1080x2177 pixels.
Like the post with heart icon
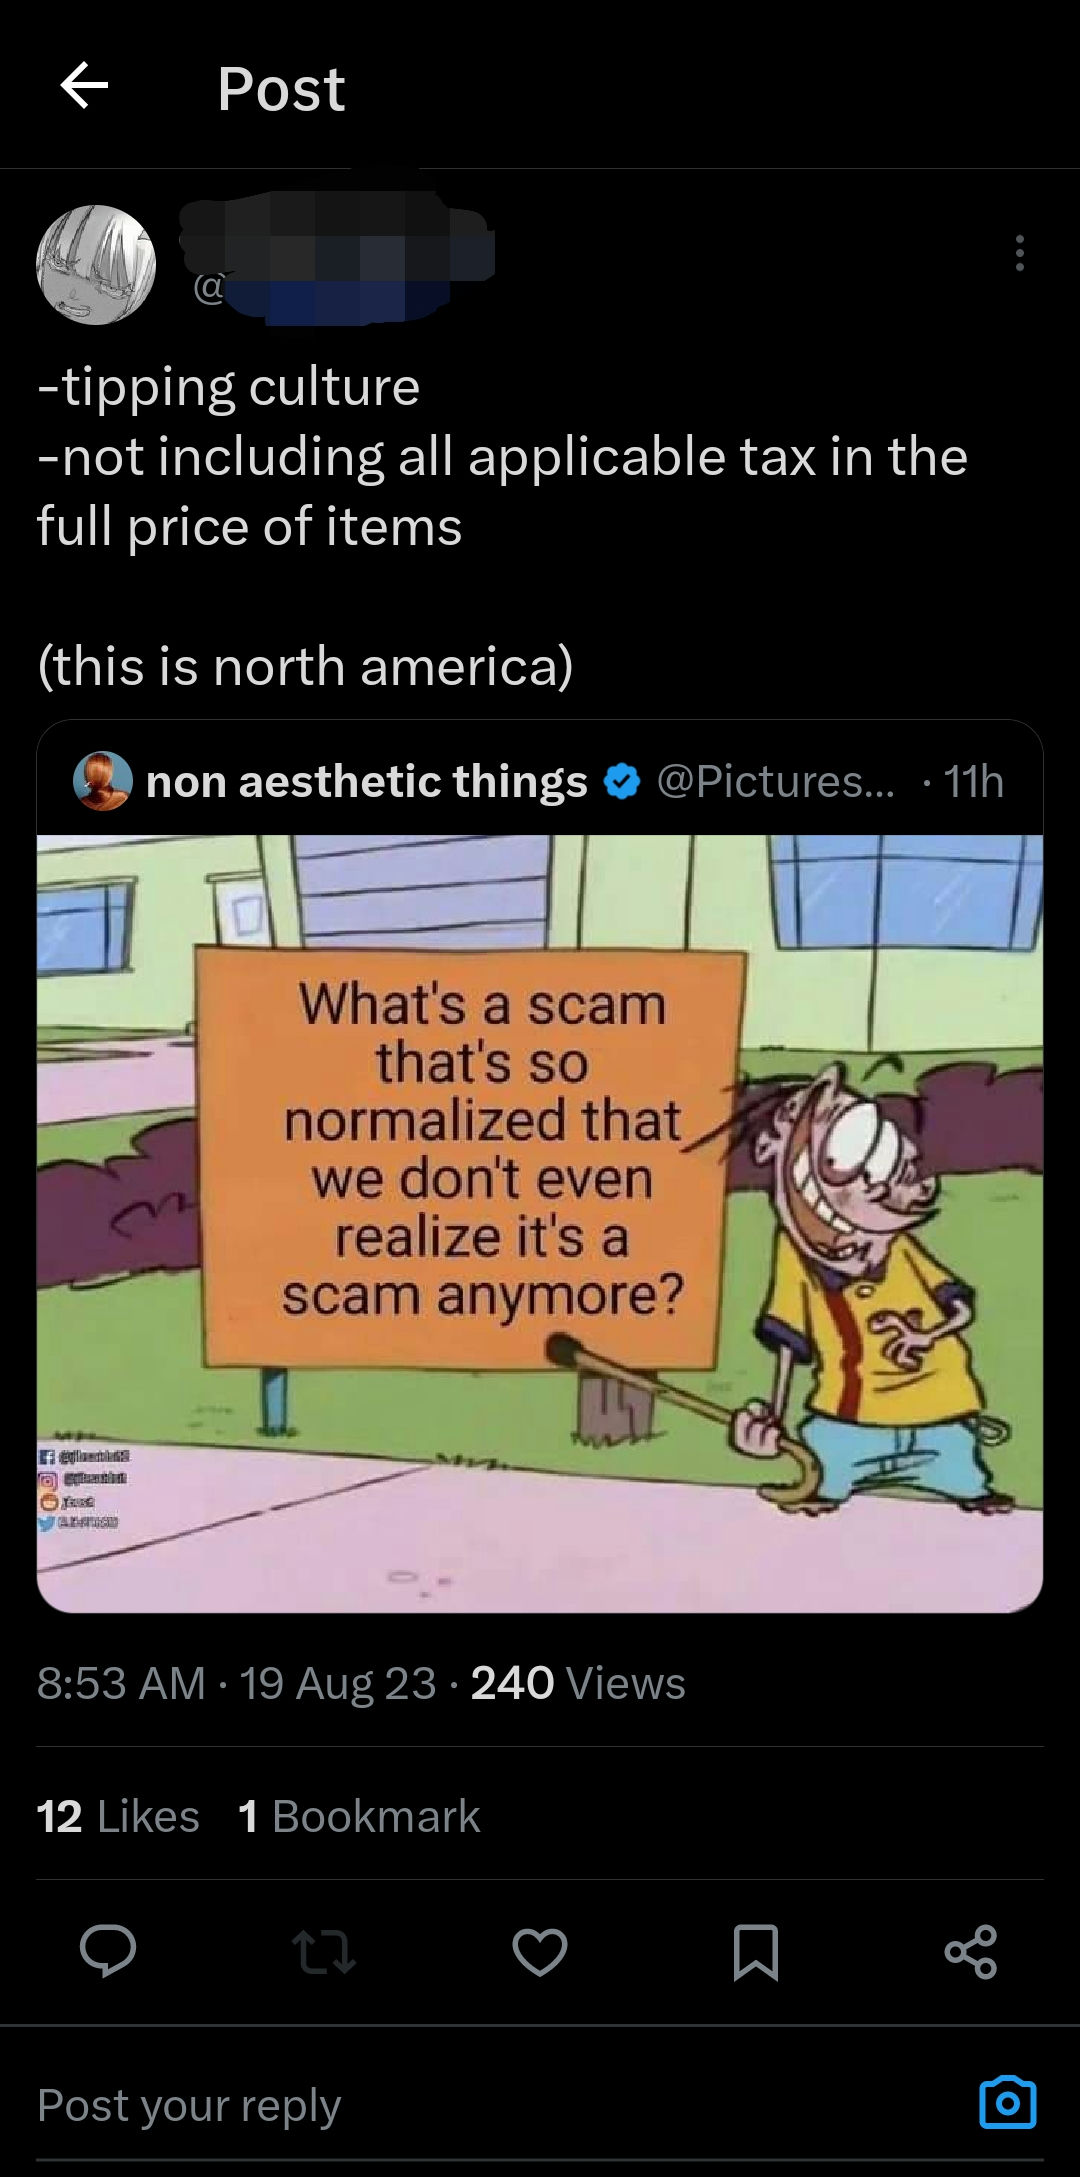540,1952
